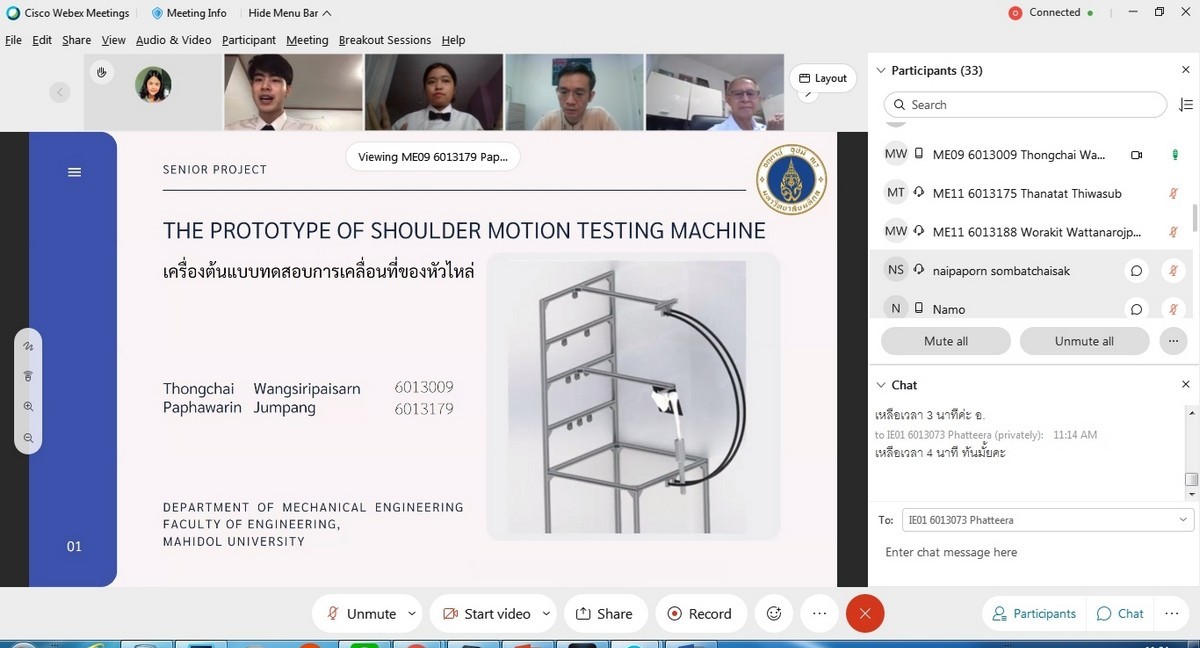Toggle mute for ME11 Thanatat Thiwasub
The height and width of the screenshot is (648, 1200).
coord(1174,194)
